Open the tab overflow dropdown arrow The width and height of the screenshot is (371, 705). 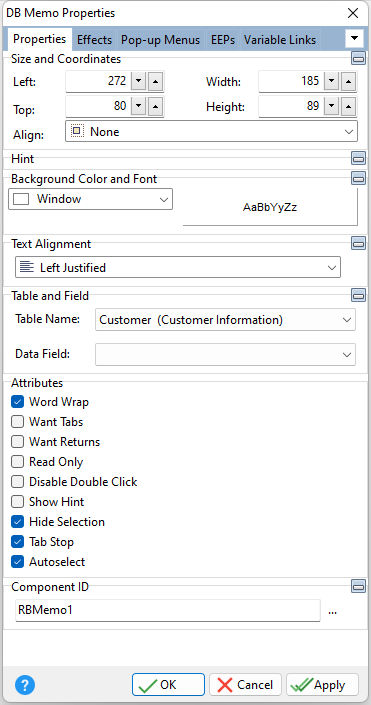click(x=354, y=39)
